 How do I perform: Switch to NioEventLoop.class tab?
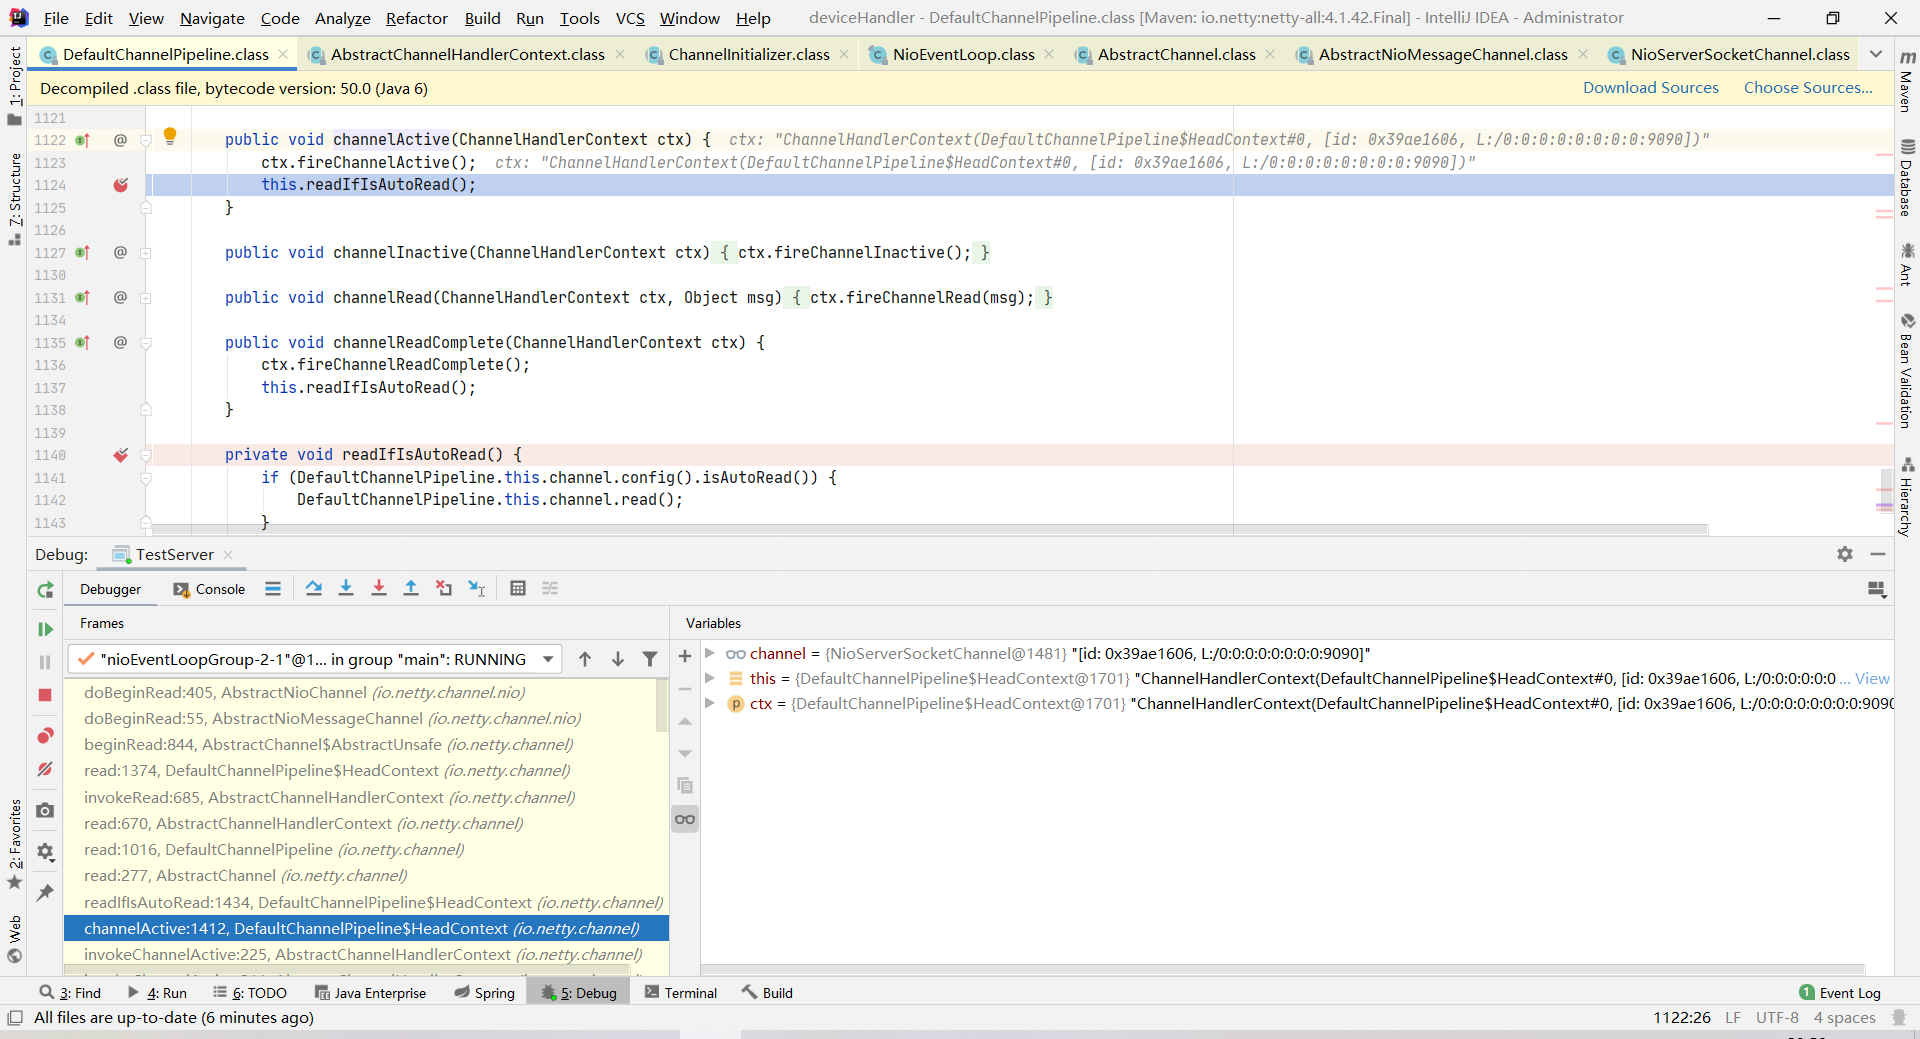coord(963,54)
